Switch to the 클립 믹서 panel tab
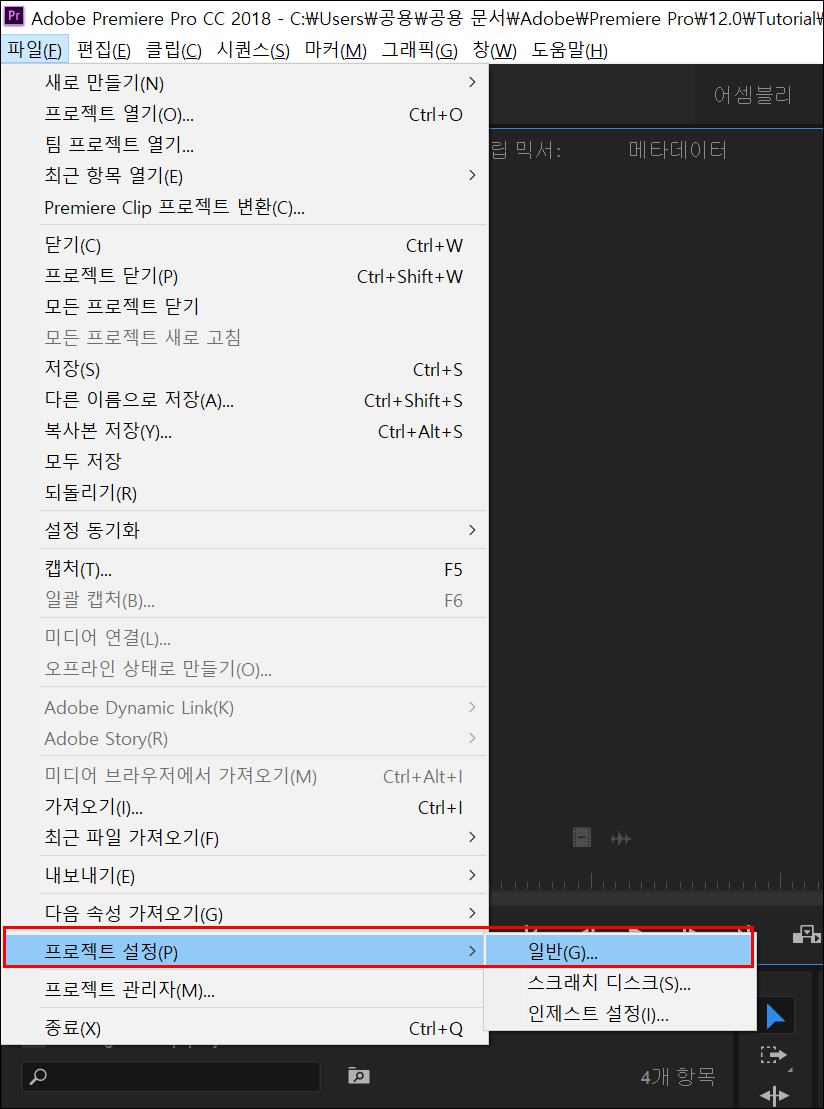Viewport: 824px width, 1109px height. [525, 150]
